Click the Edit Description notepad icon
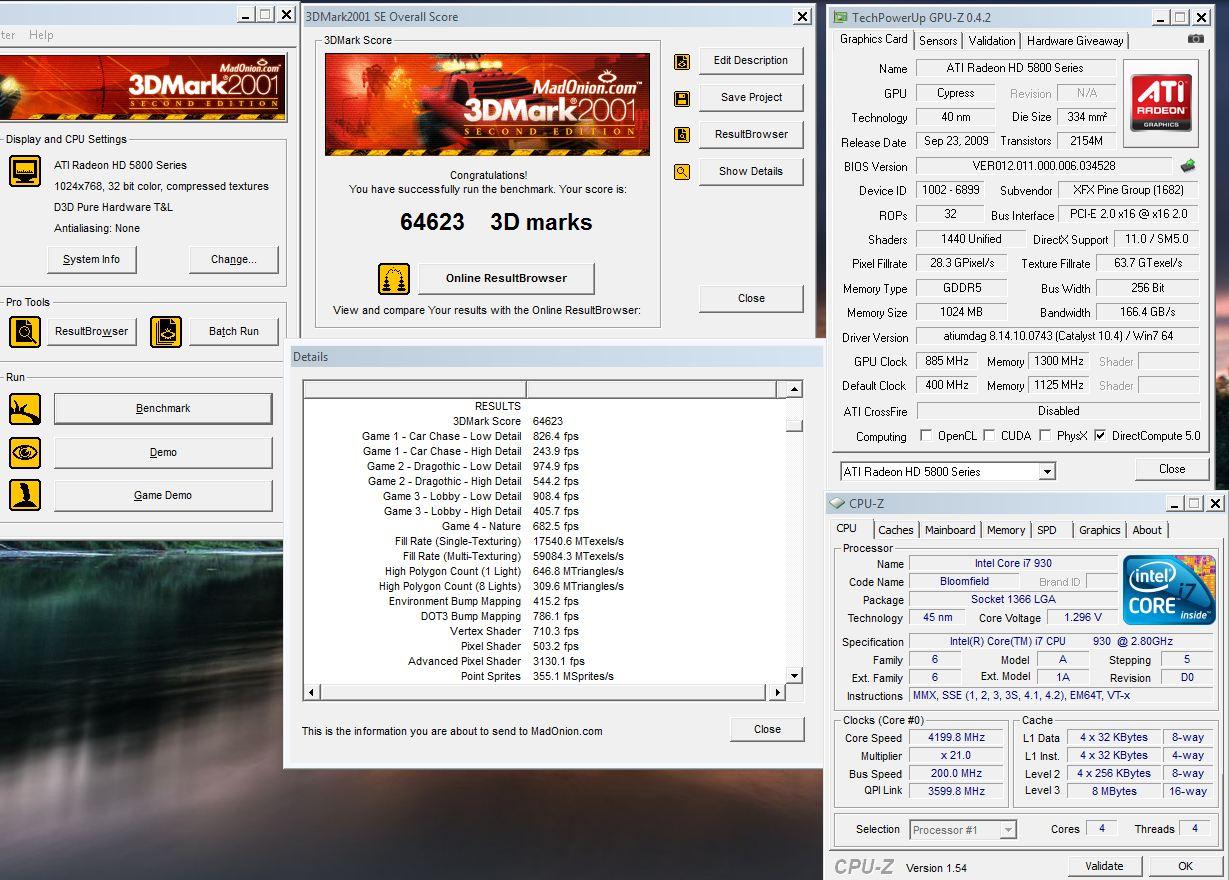 point(682,62)
